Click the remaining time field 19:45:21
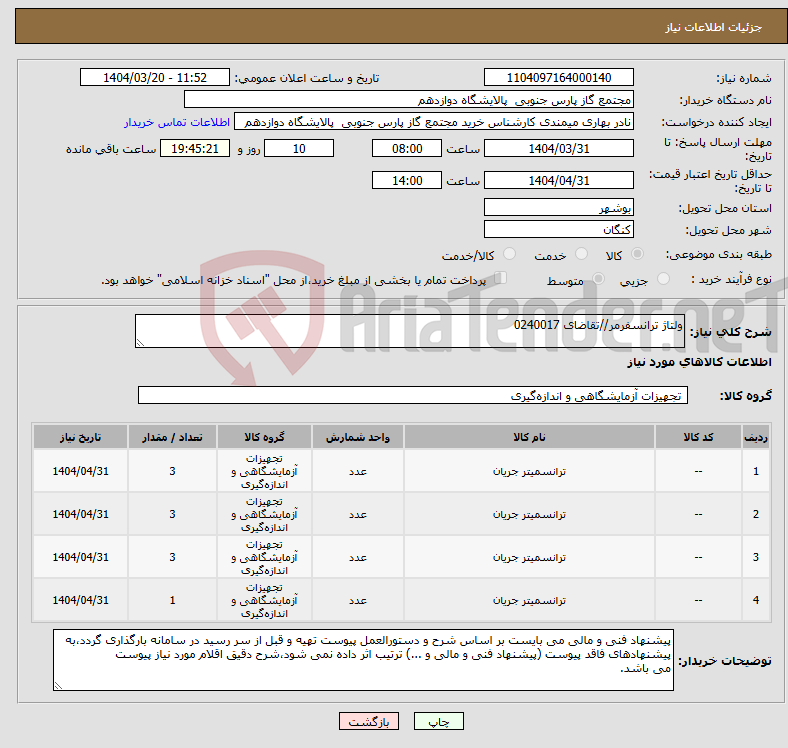The image size is (788, 748). [195, 148]
